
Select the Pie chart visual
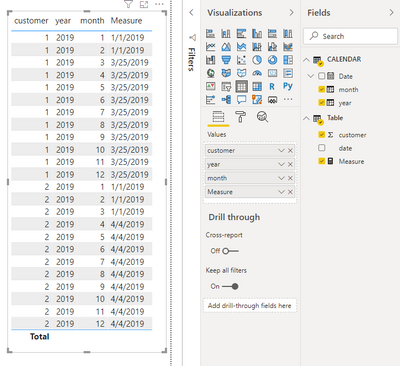257,60
